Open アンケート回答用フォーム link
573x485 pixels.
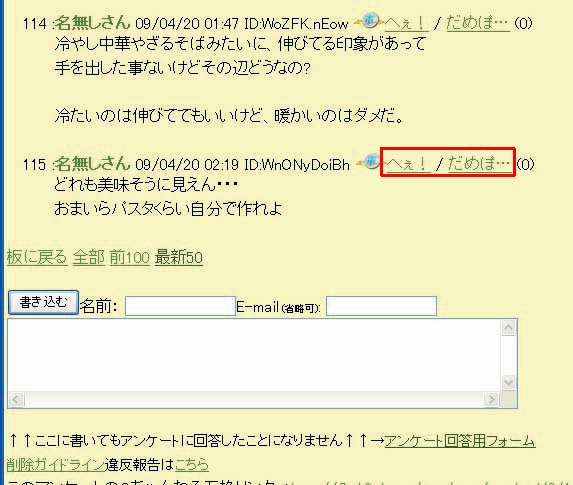460,441
